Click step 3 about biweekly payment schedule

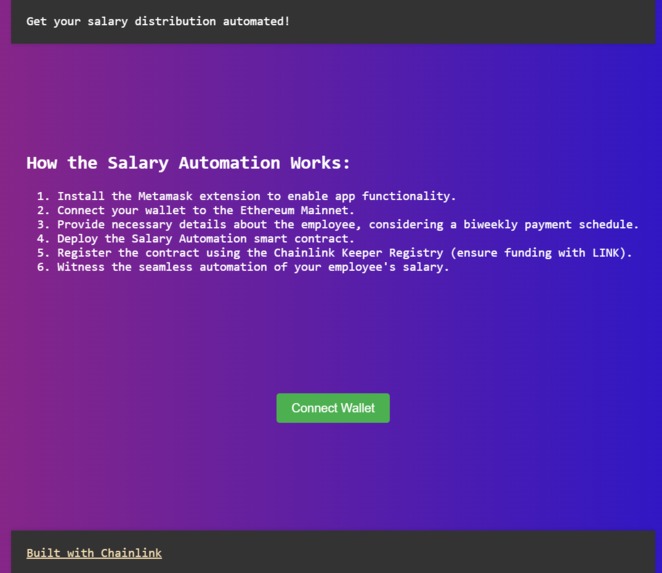348,225
